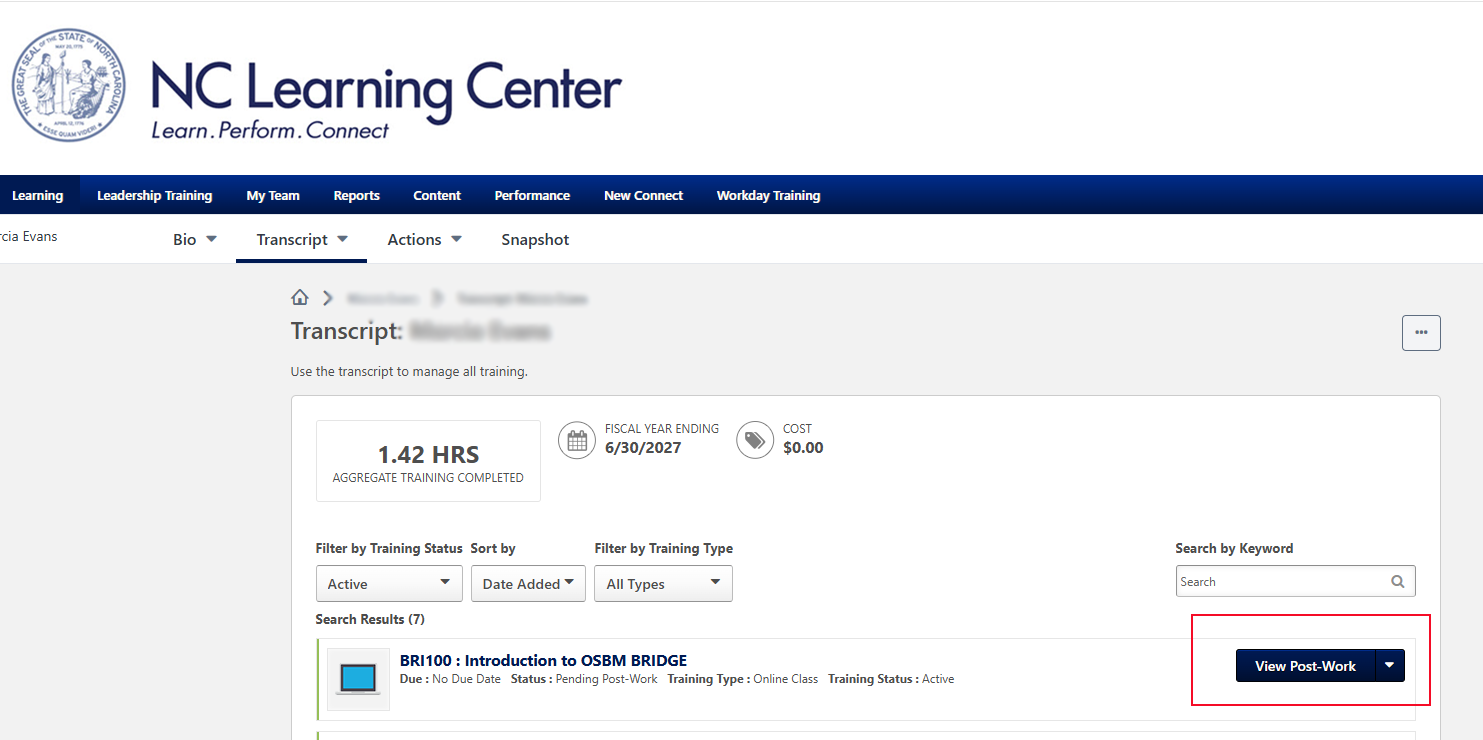Viewport: 1483px width, 740px height.
Task: Open BRI100 Introduction to OSBM BRIDGE
Action: pos(543,660)
